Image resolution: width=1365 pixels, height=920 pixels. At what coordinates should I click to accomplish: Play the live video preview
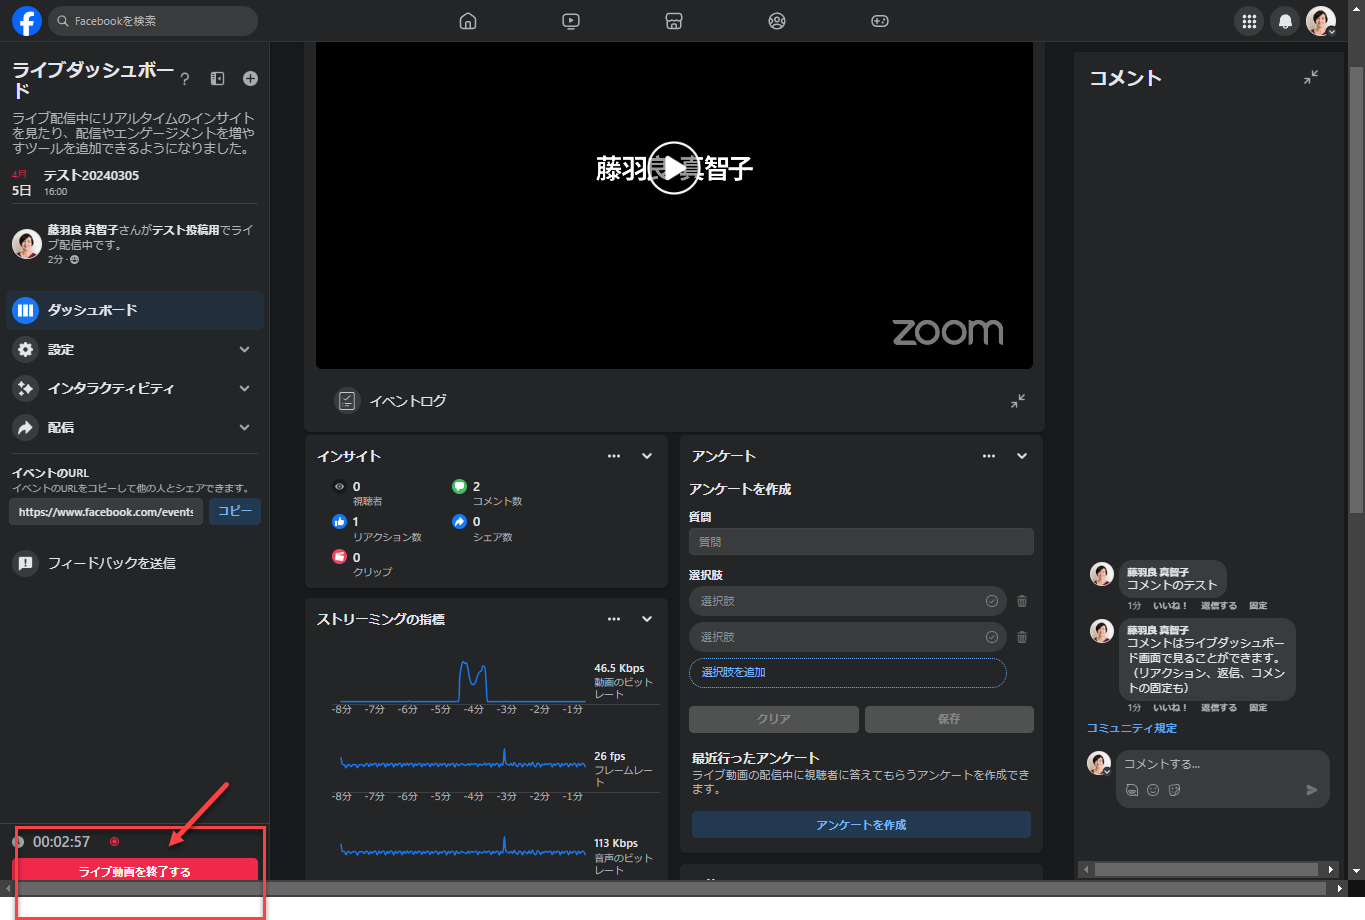(674, 168)
